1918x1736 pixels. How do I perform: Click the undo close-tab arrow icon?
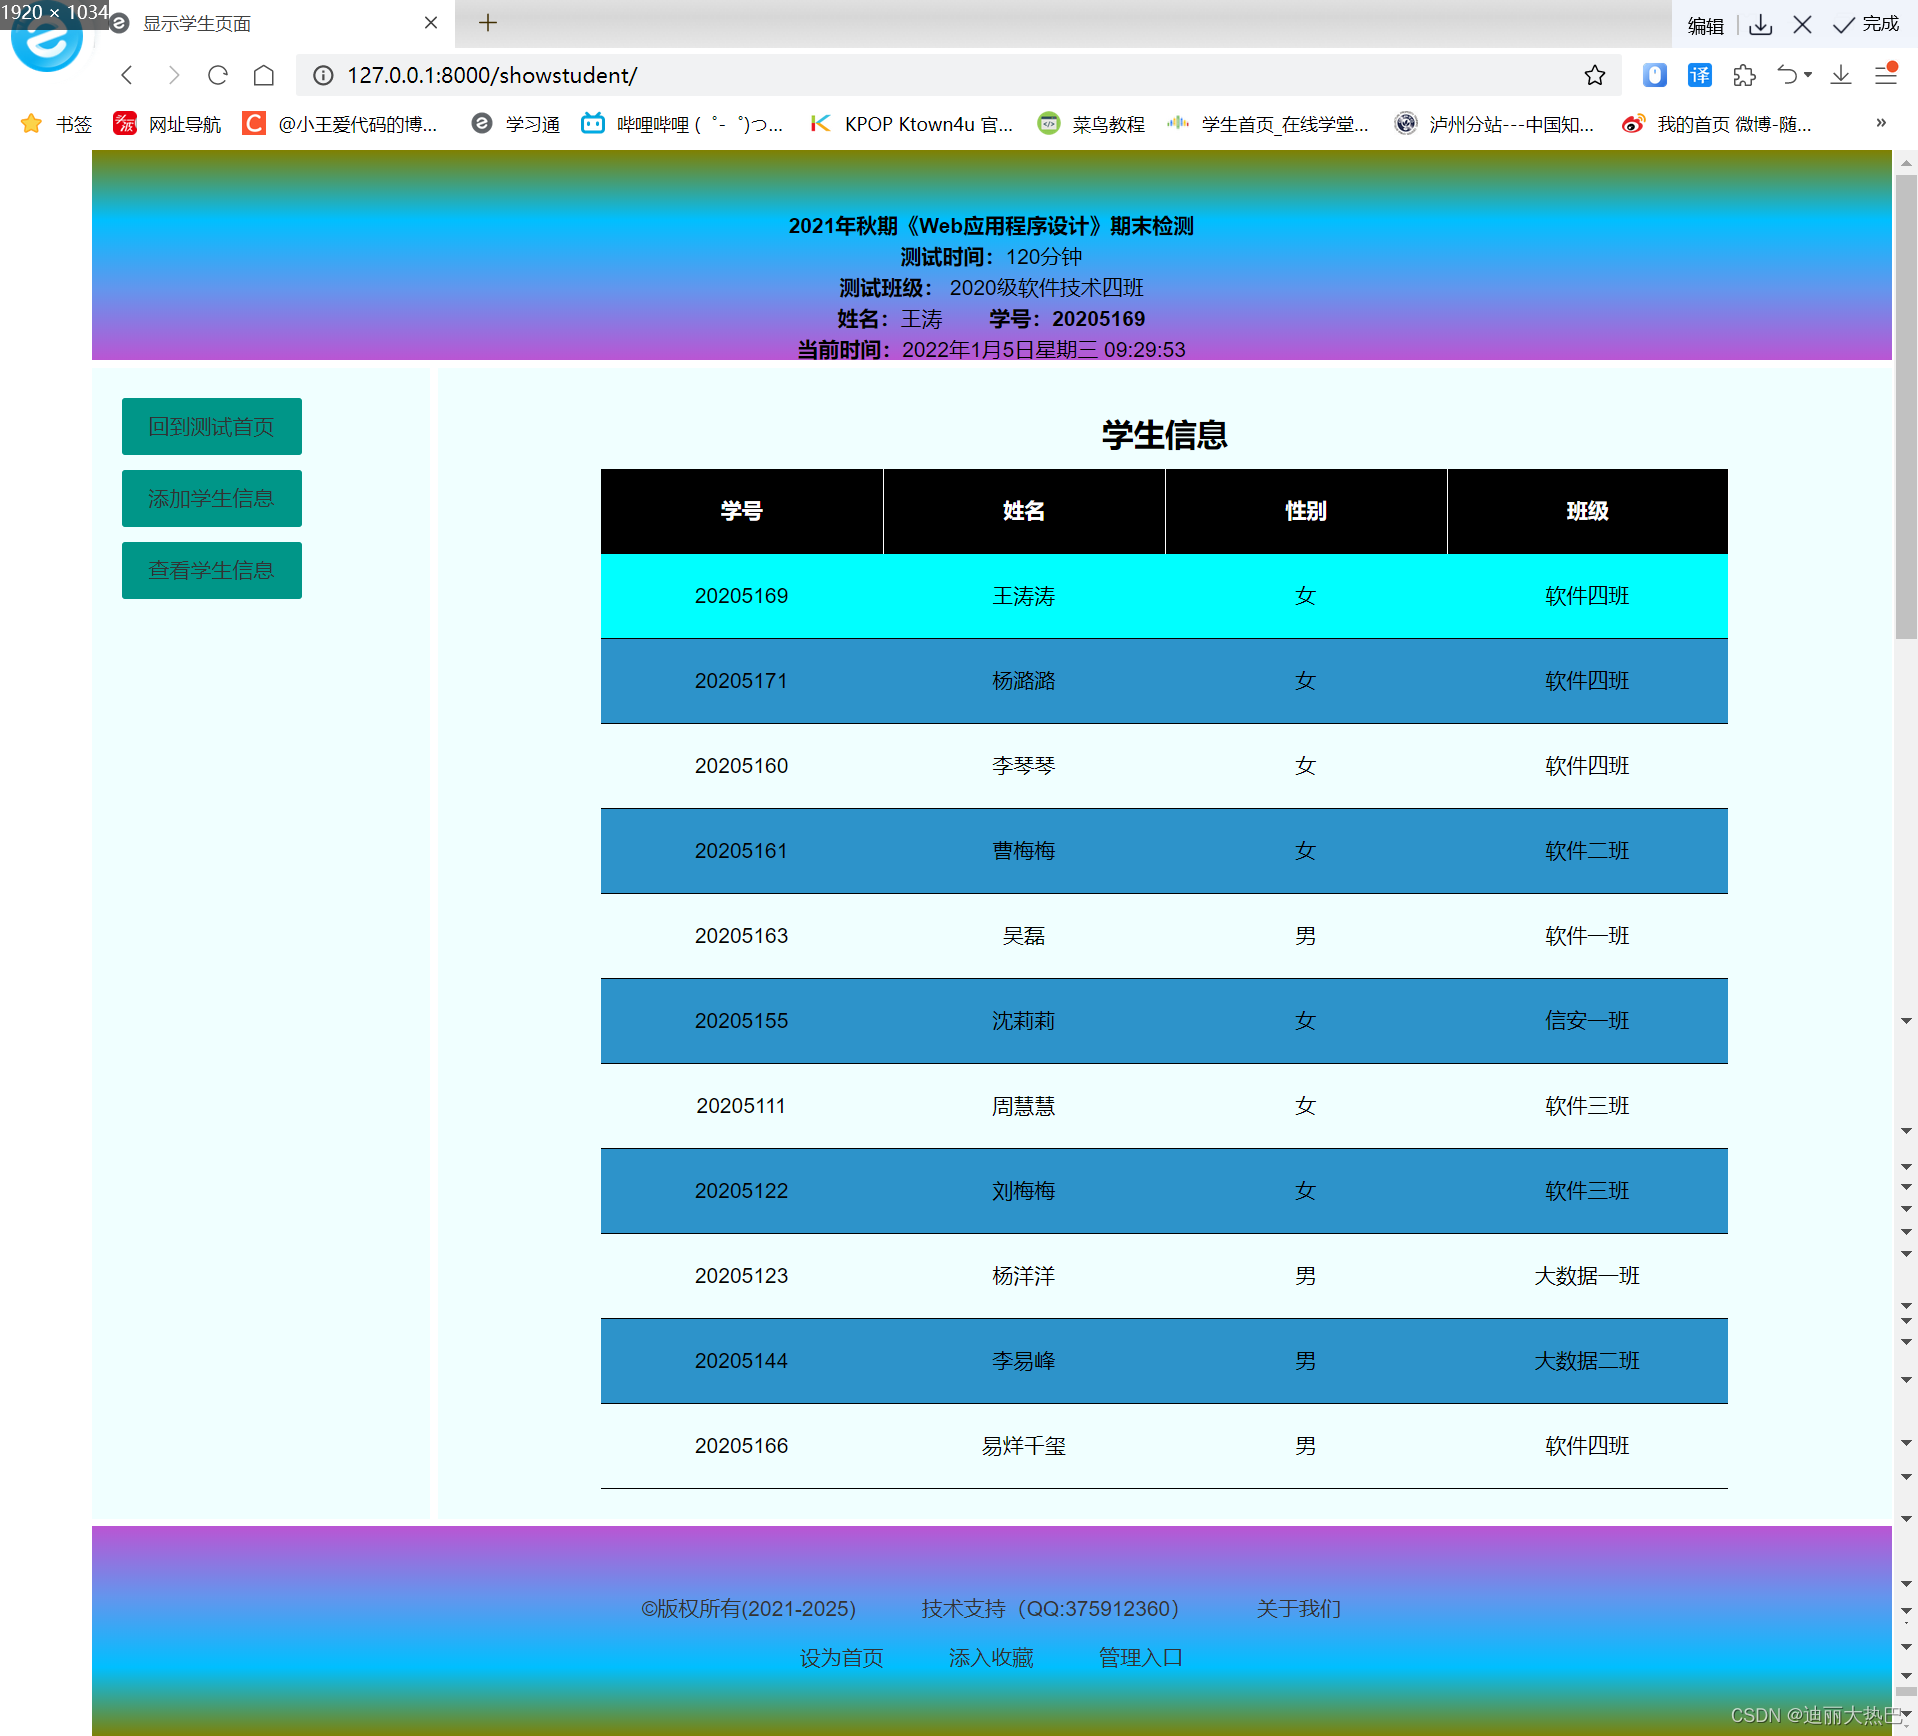(1787, 75)
